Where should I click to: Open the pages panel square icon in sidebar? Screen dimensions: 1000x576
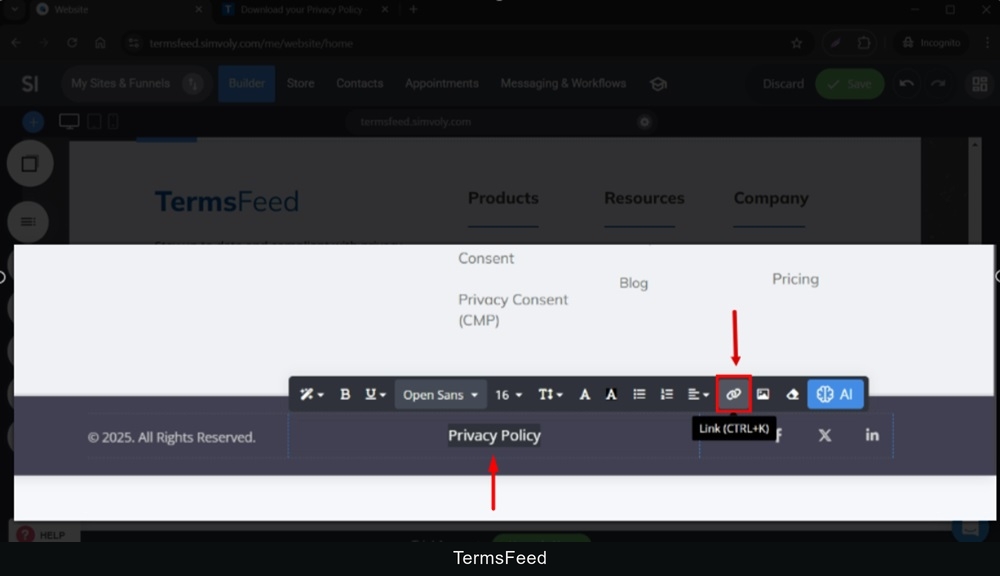[x=29, y=164]
